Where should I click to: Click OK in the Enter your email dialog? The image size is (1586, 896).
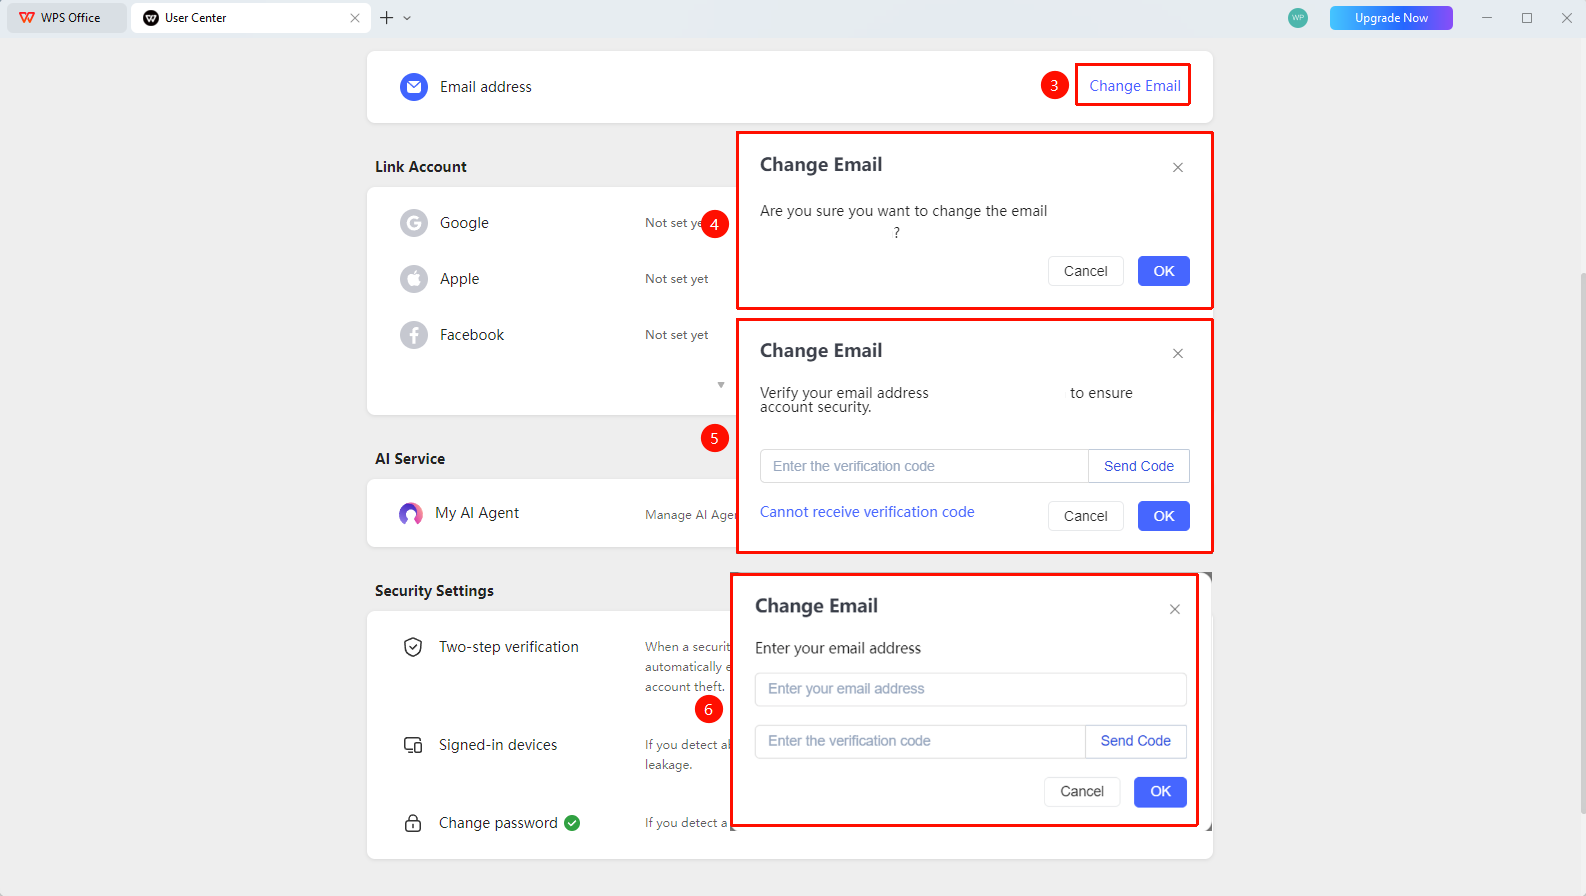click(x=1160, y=792)
